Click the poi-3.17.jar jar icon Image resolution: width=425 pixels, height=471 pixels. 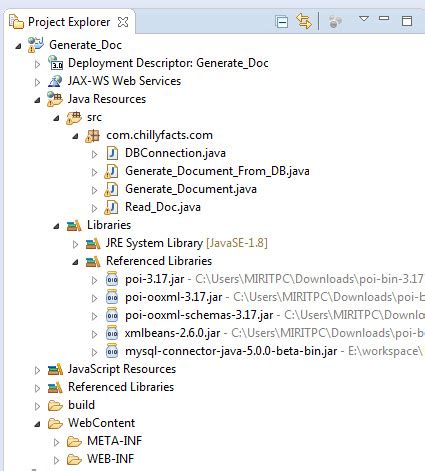(x=112, y=279)
